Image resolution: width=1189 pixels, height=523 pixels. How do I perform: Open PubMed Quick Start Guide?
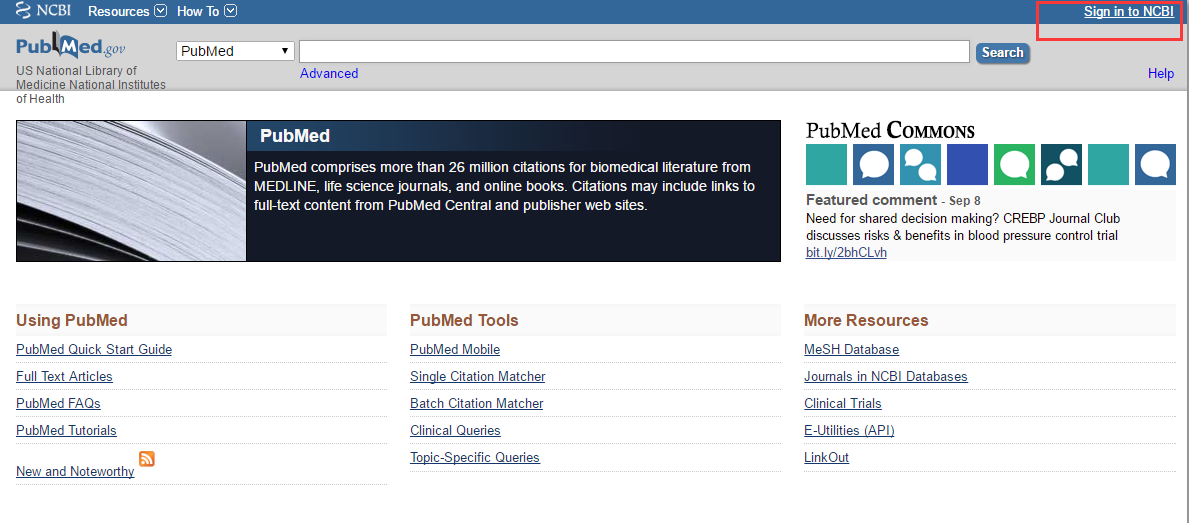pyautogui.click(x=94, y=349)
